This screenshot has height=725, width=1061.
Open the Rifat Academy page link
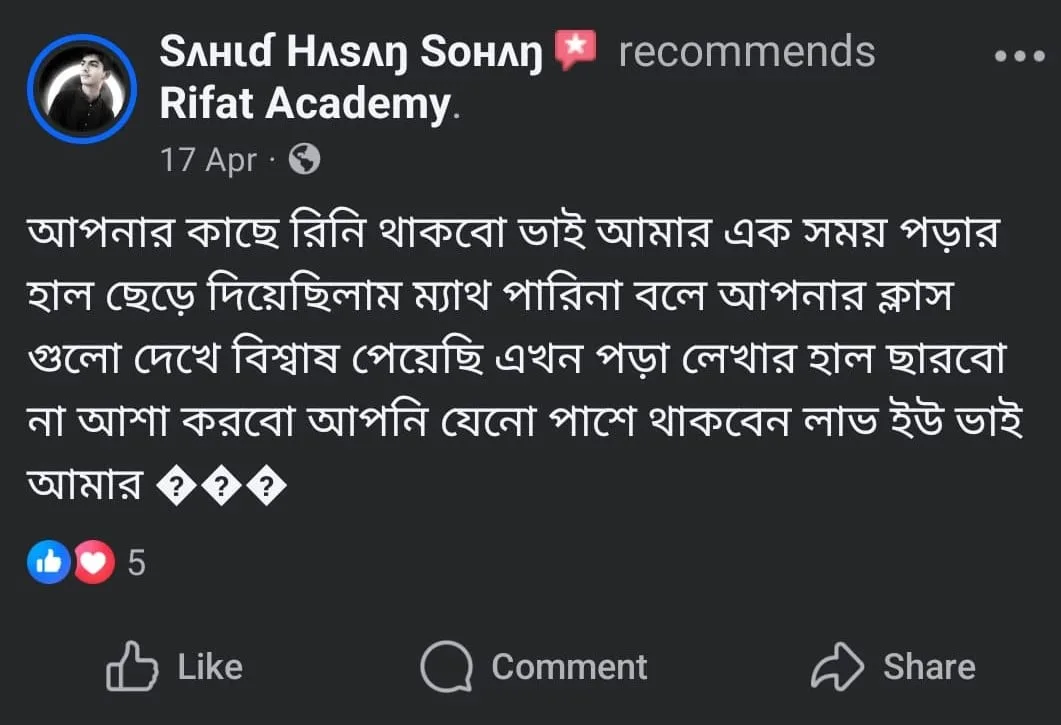coord(304,103)
